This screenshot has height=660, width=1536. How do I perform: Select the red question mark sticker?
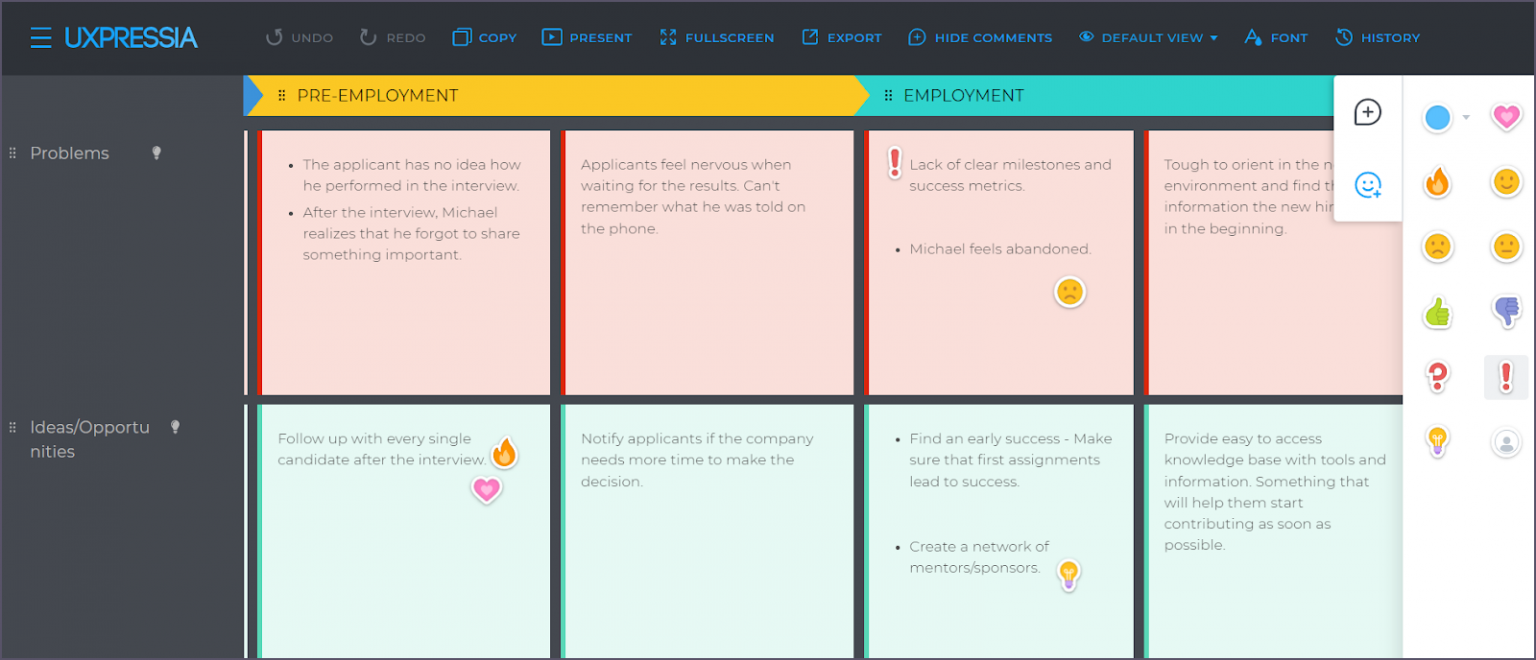[1437, 377]
